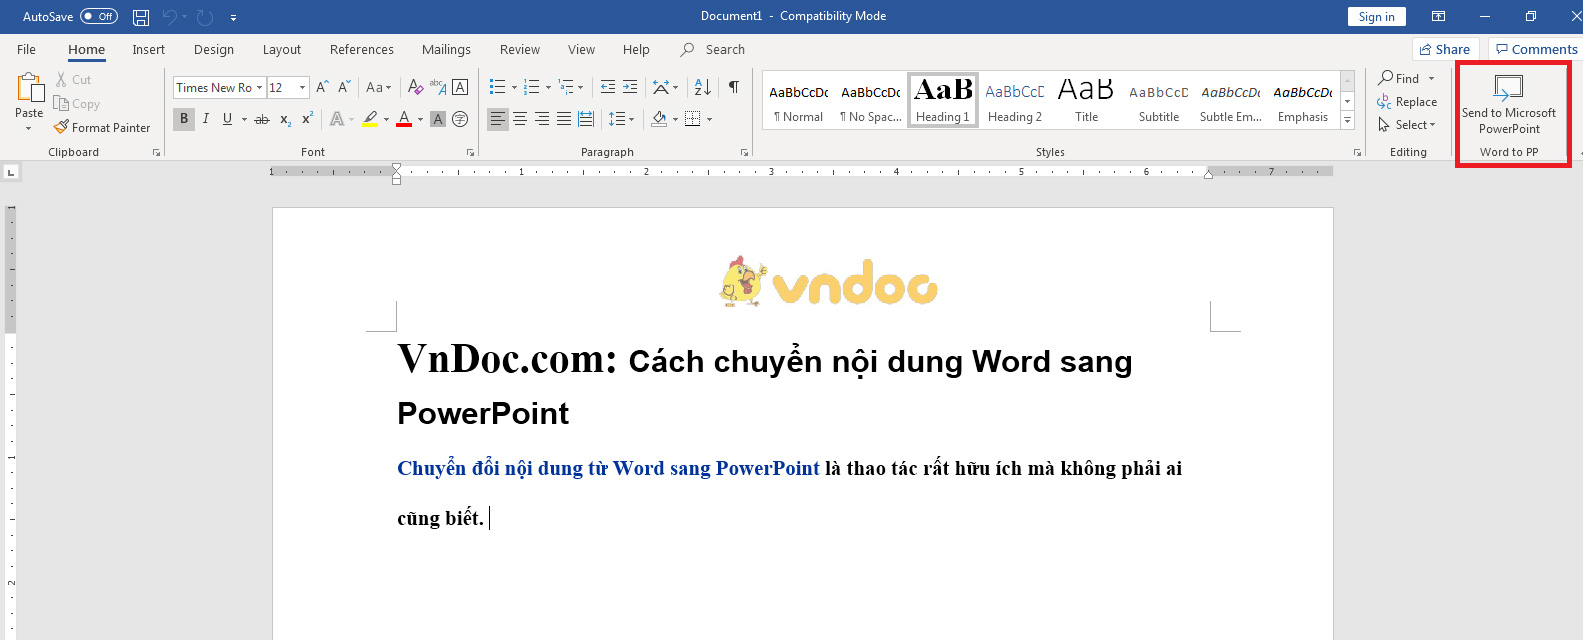Image resolution: width=1583 pixels, height=640 pixels.
Task: Toggle Italic formatting
Action: (x=206, y=119)
